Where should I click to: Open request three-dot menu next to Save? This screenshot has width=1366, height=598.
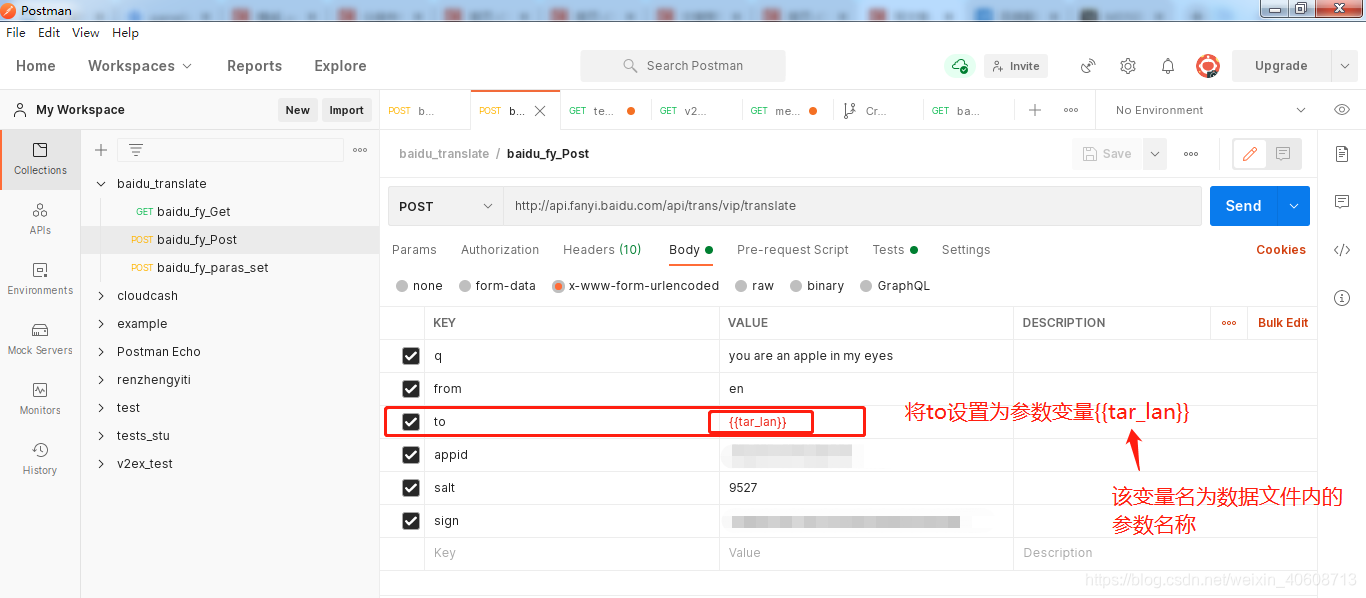(1191, 154)
